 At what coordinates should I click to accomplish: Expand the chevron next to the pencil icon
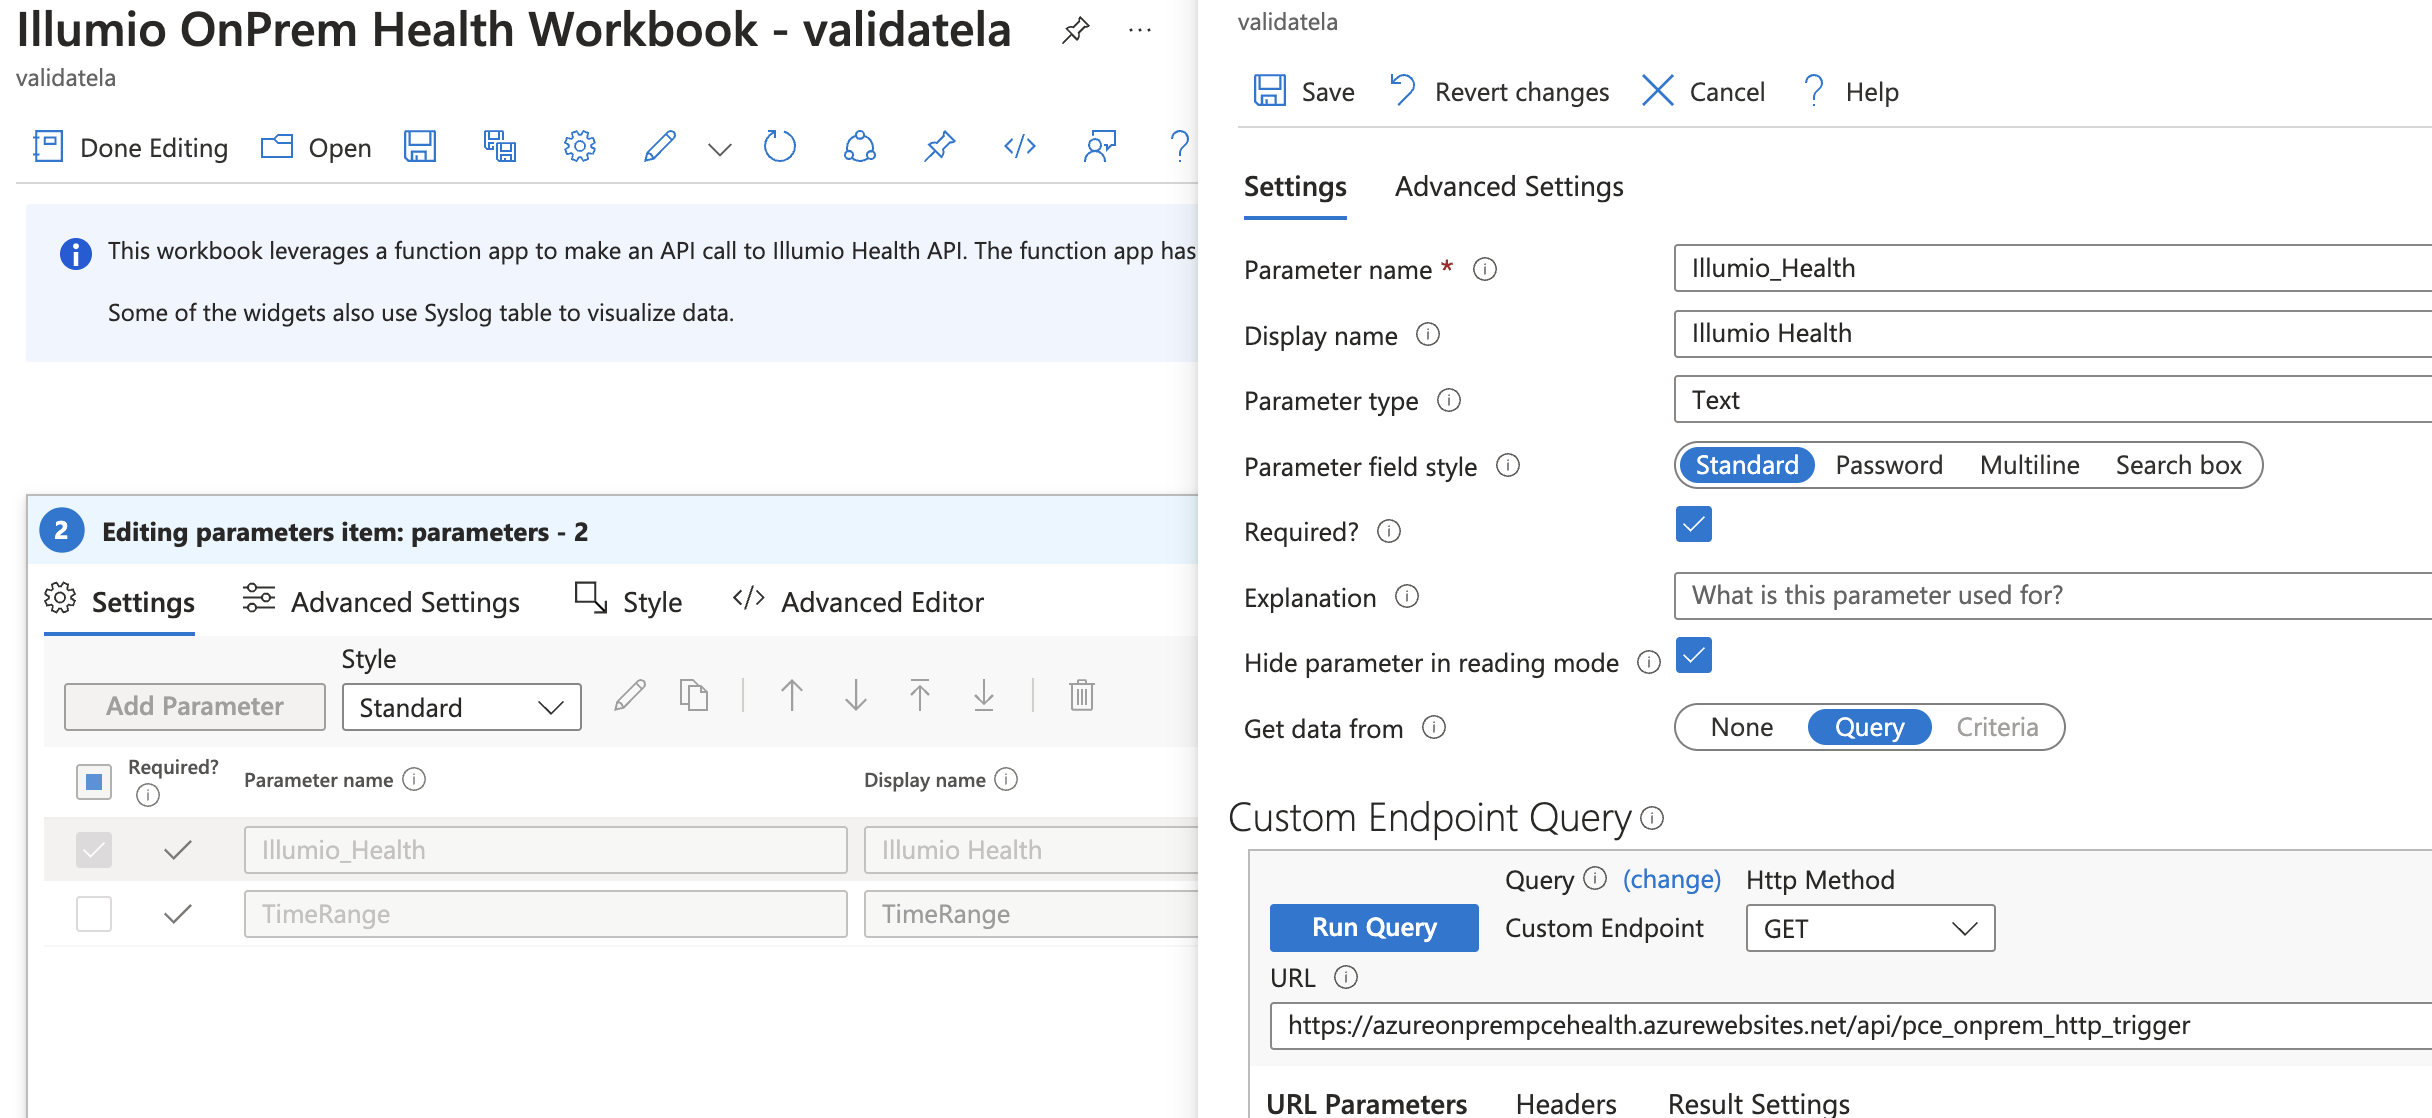[x=720, y=149]
